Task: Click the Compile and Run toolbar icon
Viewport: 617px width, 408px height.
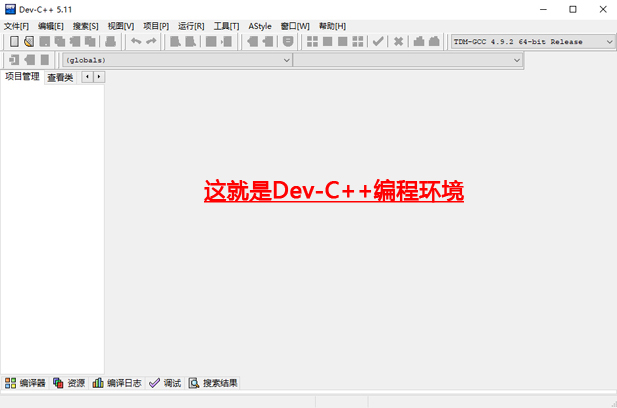Action: tap(343, 41)
